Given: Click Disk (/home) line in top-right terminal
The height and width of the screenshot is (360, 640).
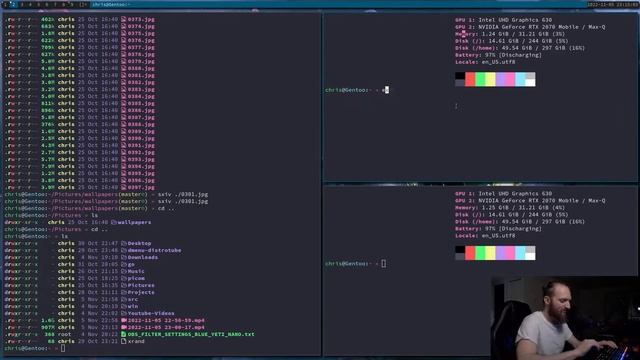Looking at the screenshot, I should 520,48.
